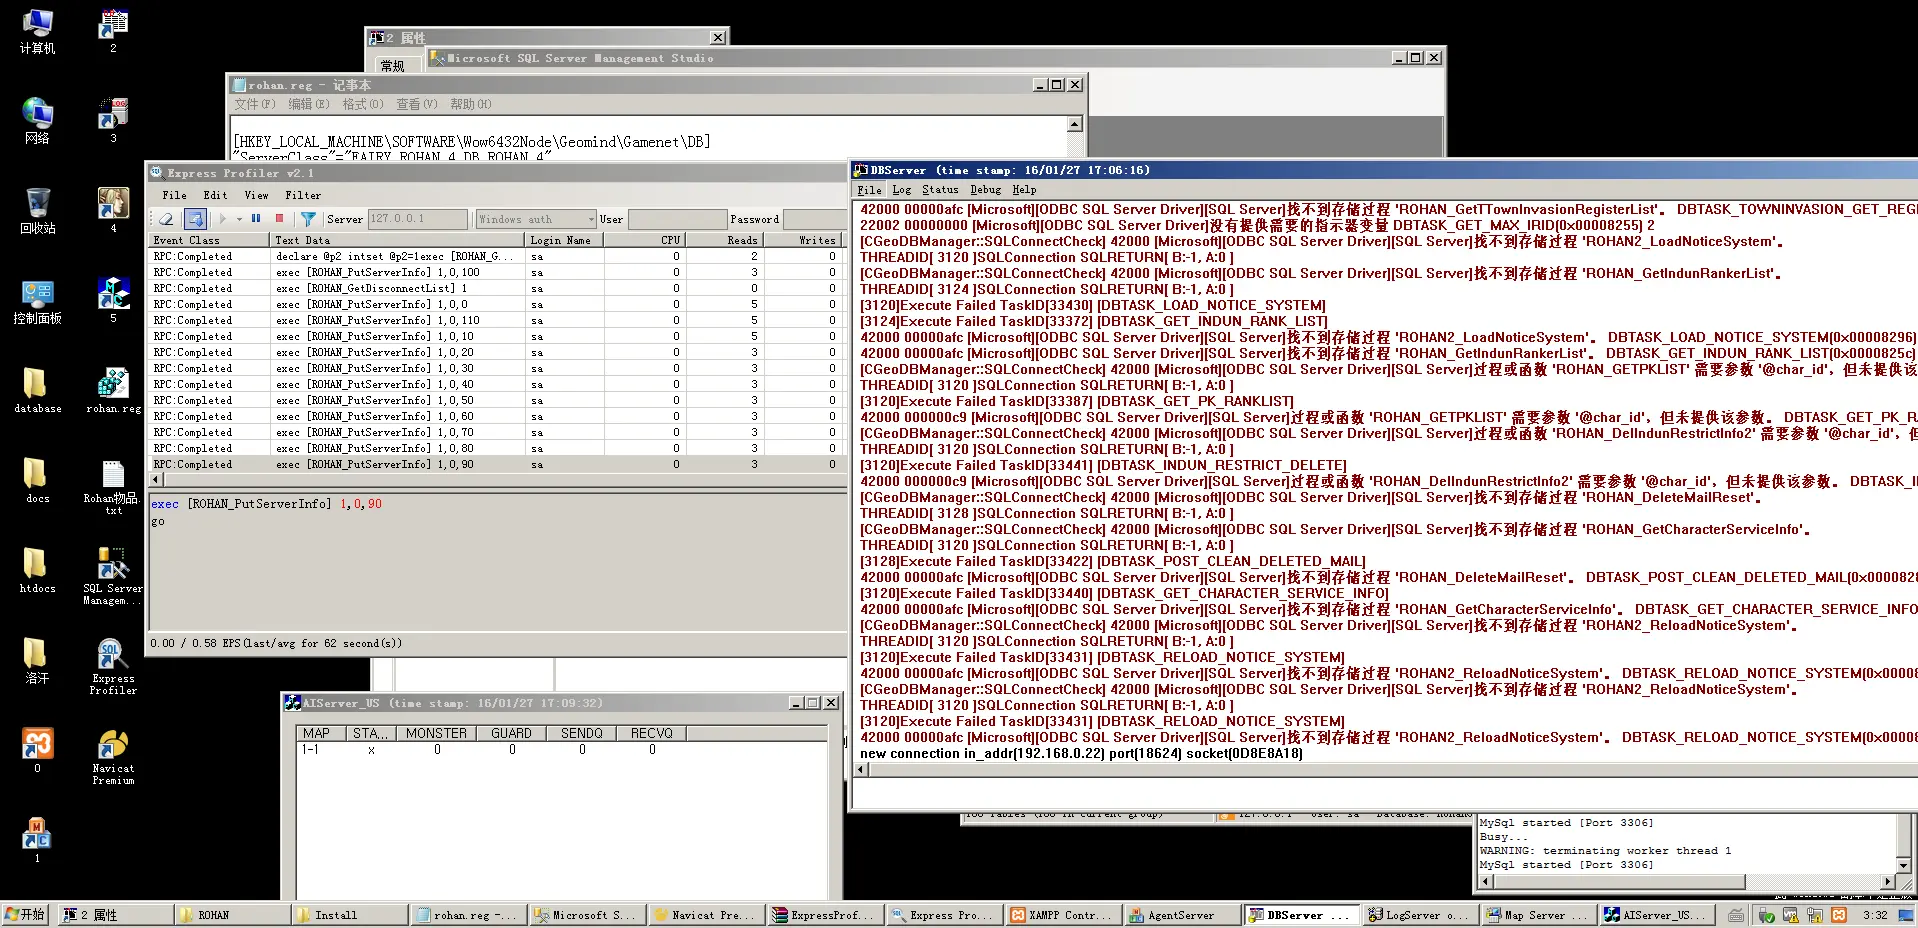Viewport: 1918px width, 928px height.
Task: Open the 计算机 desktop icon
Action: (x=38, y=31)
